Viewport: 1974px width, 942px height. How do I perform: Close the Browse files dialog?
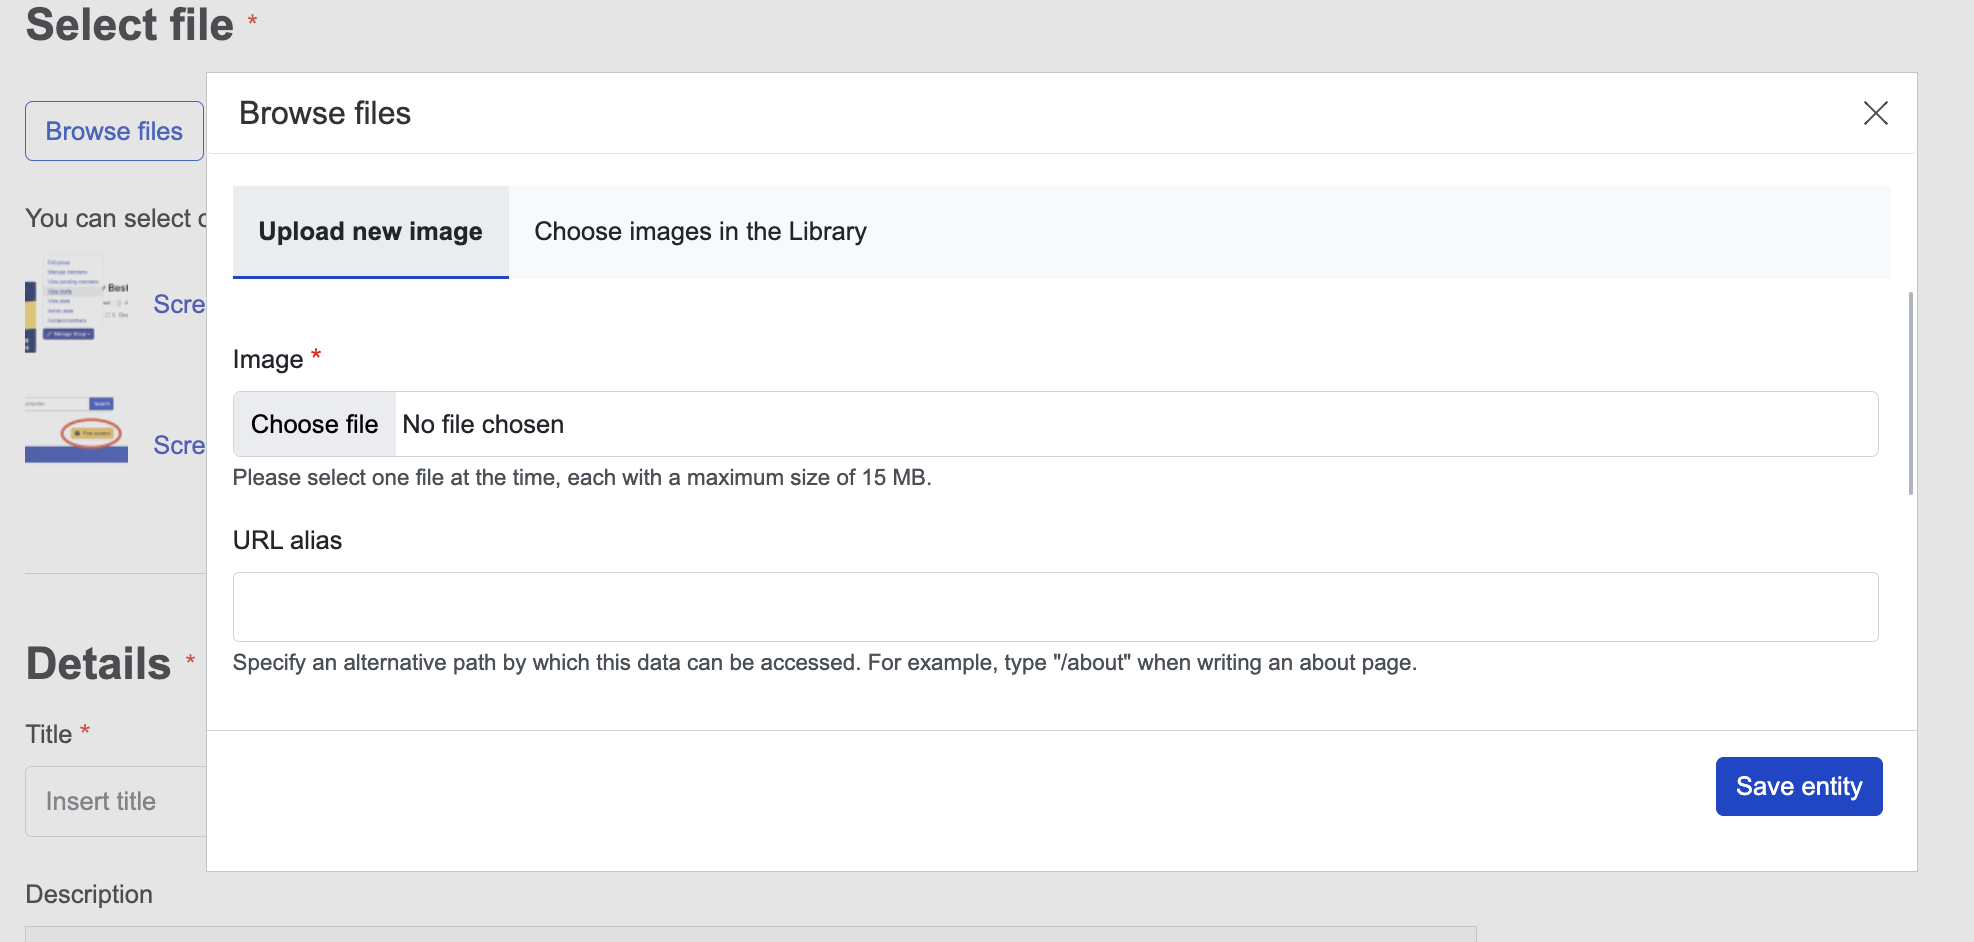[x=1875, y=113]
